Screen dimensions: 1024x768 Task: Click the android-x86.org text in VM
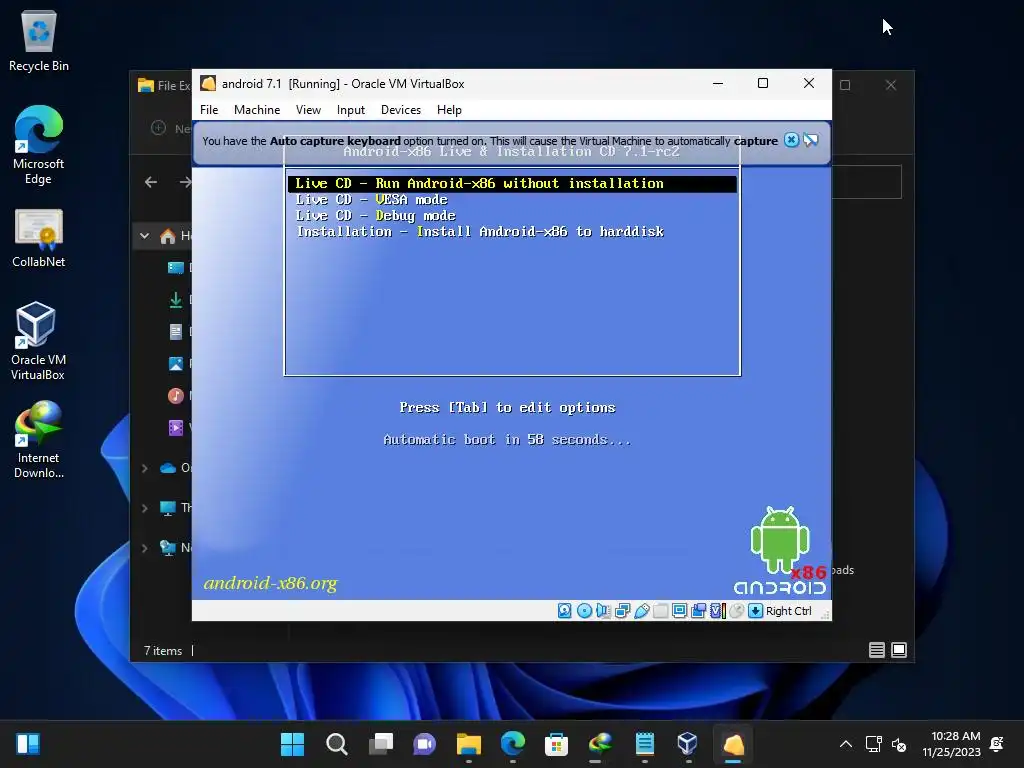tap(270, 583)
